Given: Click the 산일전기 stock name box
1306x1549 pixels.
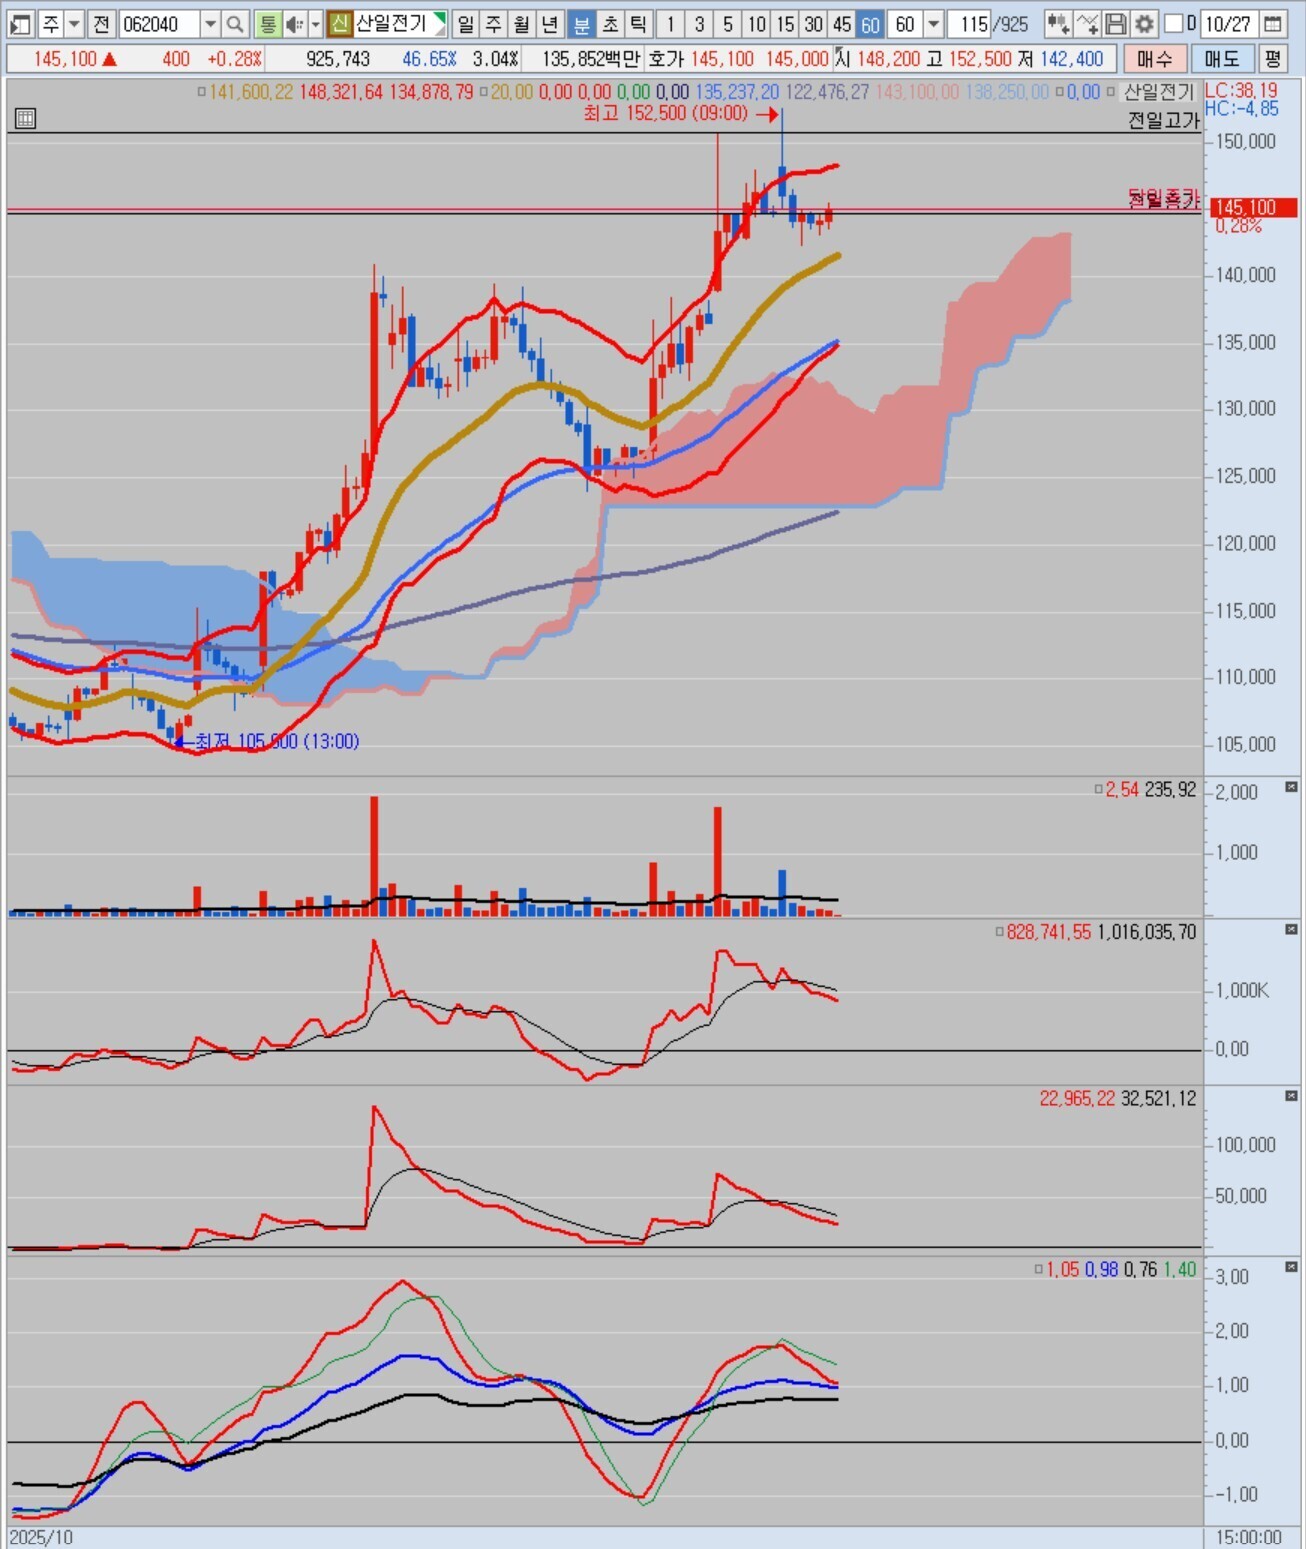Looking at the screenshot, I should [399, 23].
